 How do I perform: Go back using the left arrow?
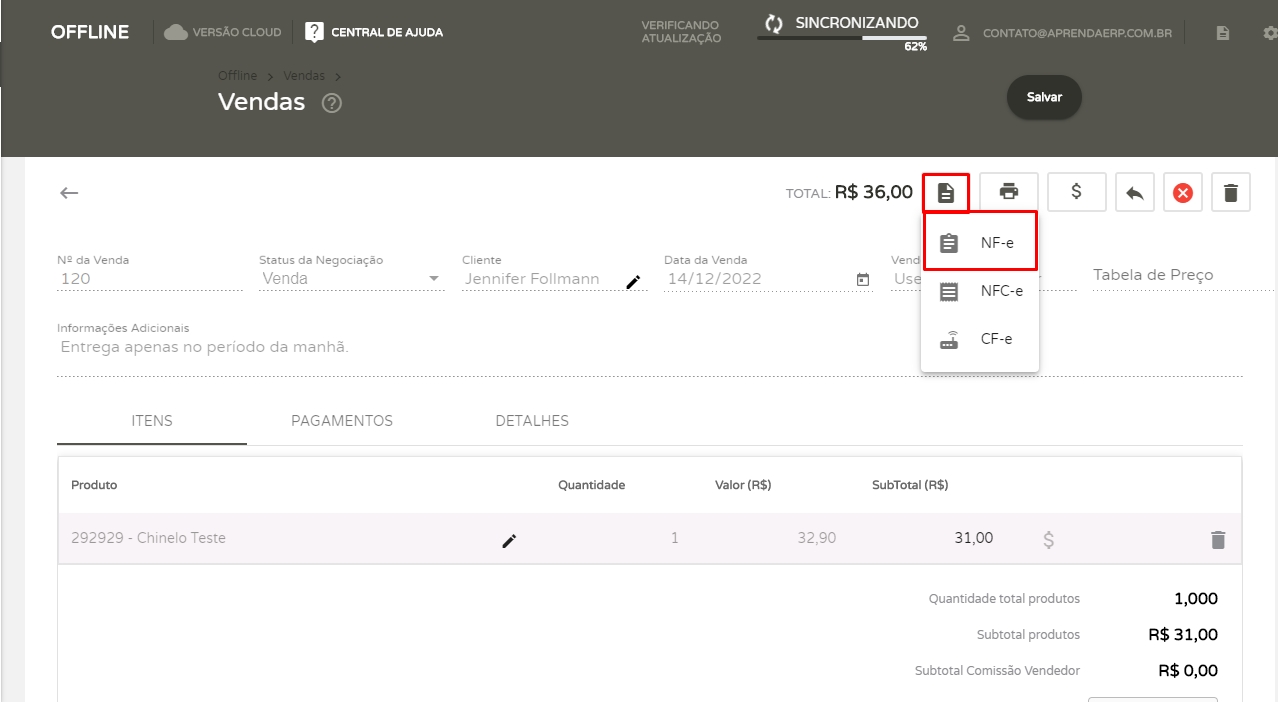[69, 193]
